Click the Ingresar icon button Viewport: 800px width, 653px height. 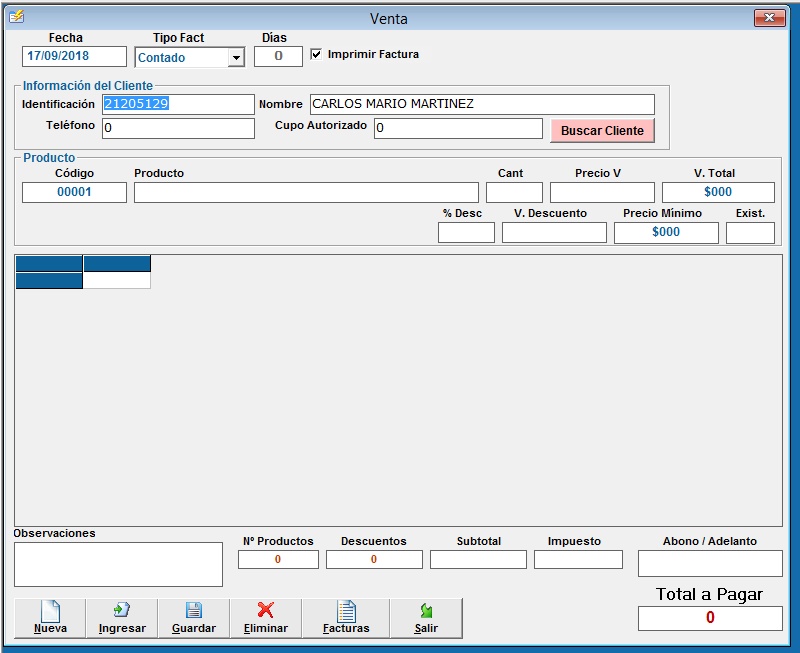[122, 611]
